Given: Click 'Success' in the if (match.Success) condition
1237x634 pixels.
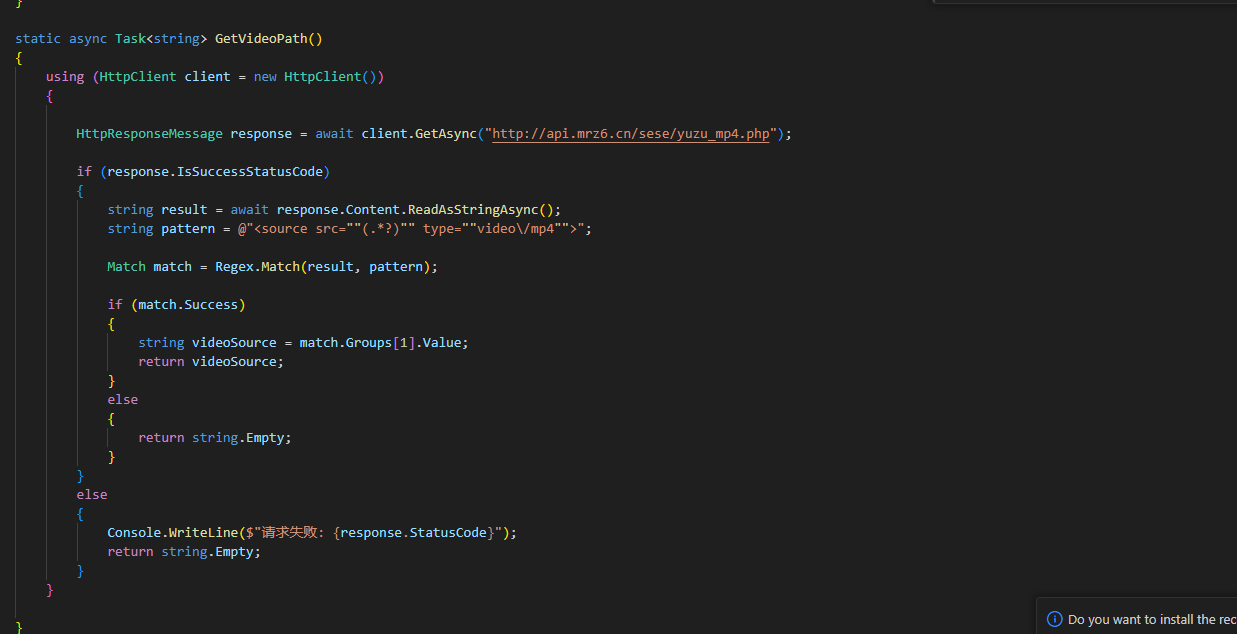Looking at the screenshot, I should [211, 304].
